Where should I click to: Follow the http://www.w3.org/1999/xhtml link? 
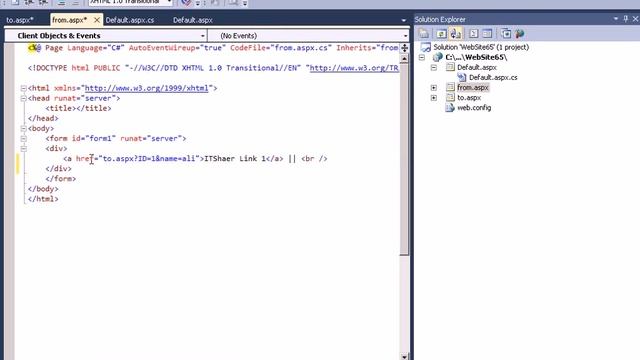coord(147,88)
